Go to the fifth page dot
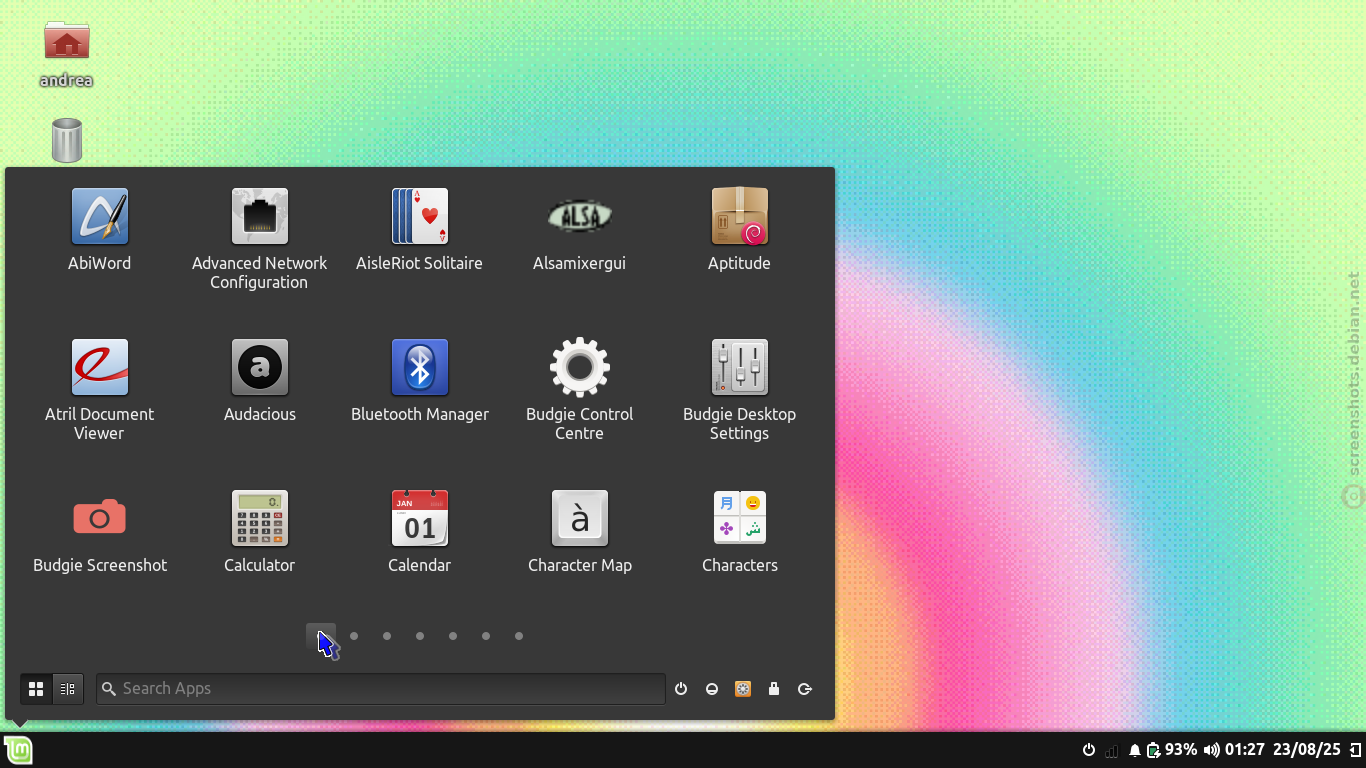This screenshot has width=1366, height=768. coord(453,636)
